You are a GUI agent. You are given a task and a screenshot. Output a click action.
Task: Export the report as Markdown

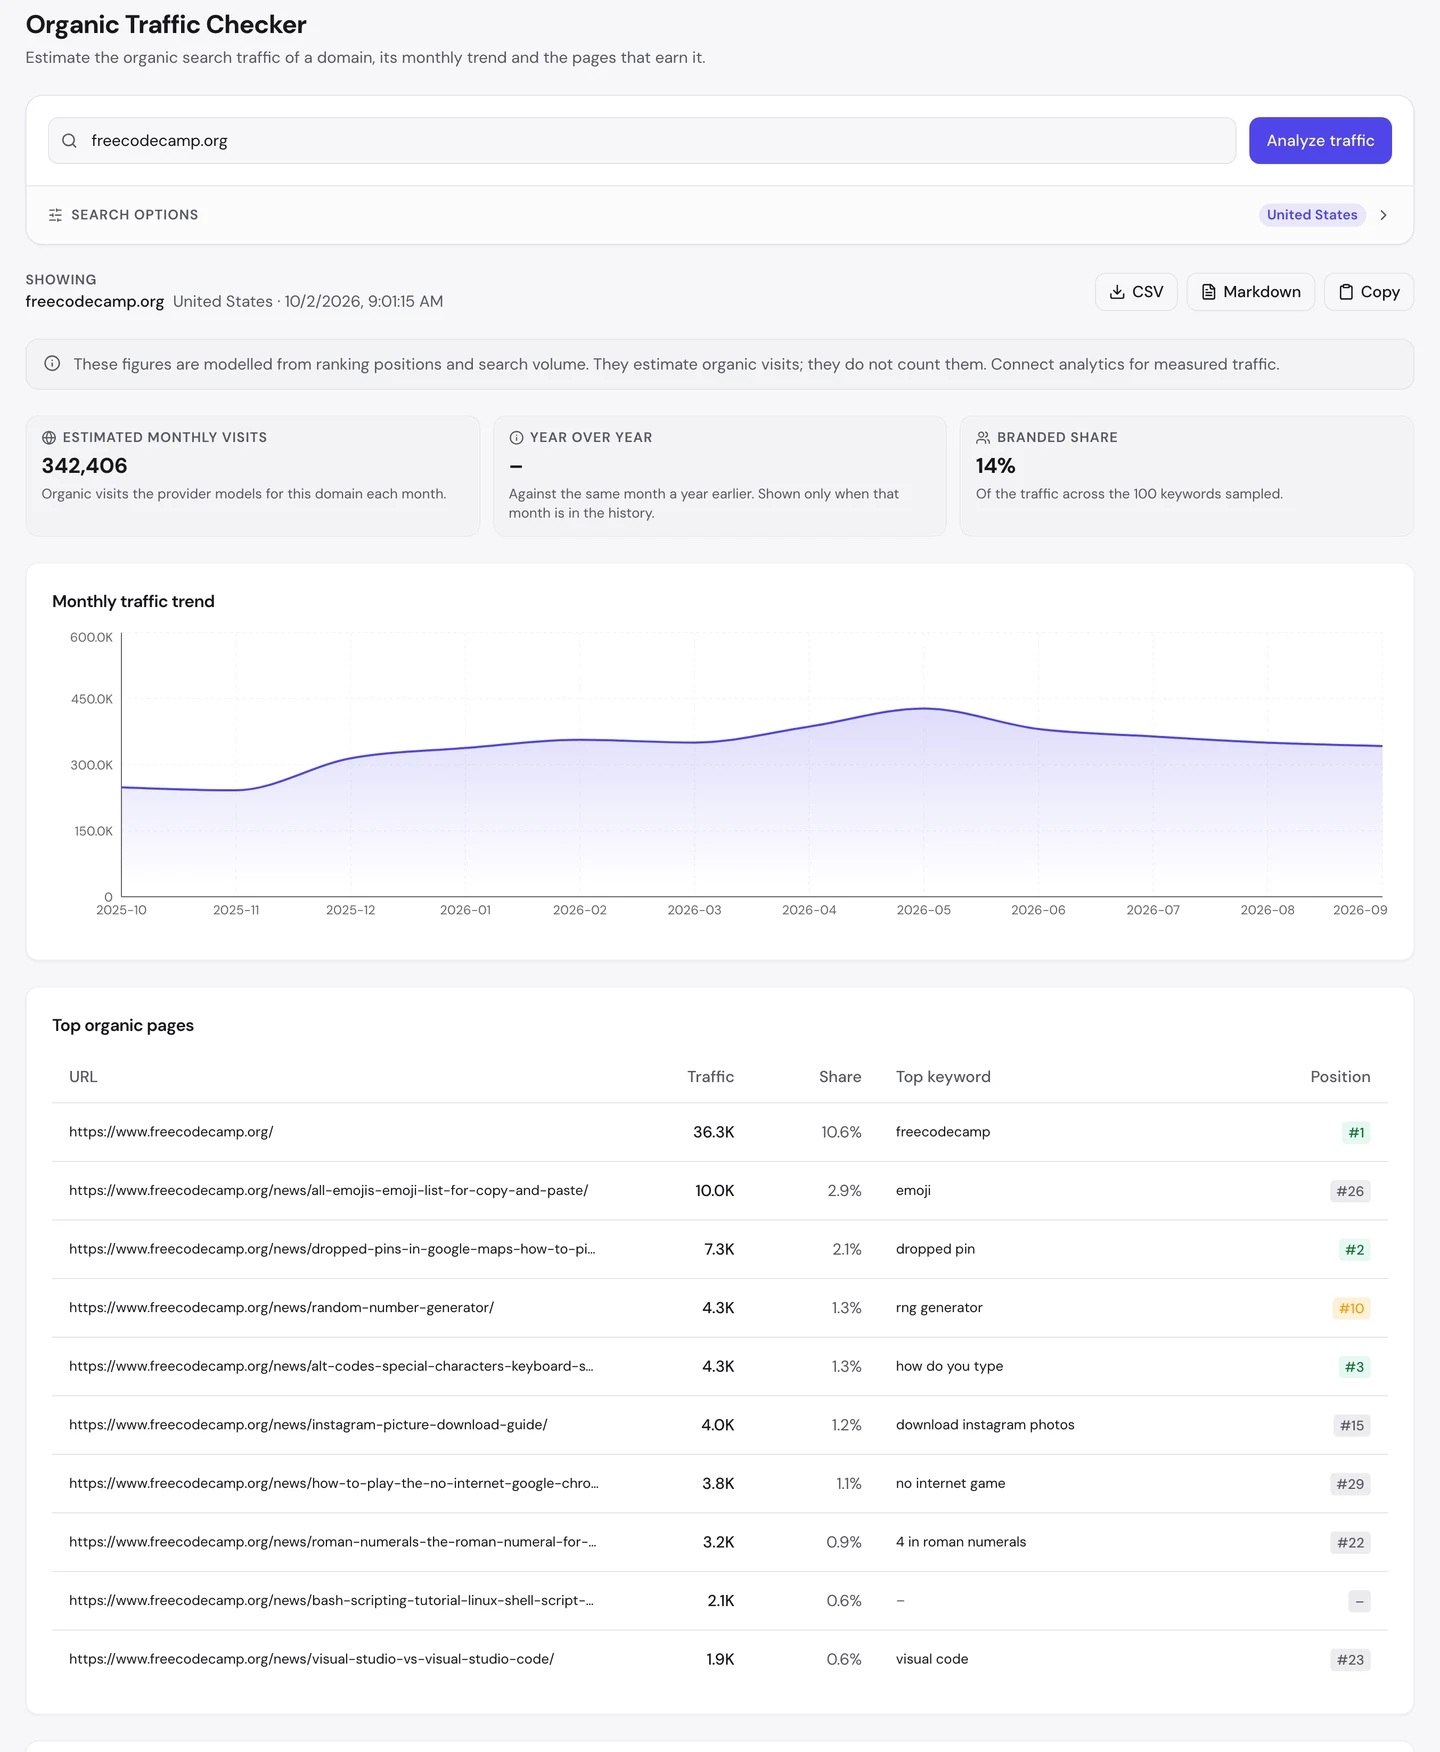coord(1250,292)
